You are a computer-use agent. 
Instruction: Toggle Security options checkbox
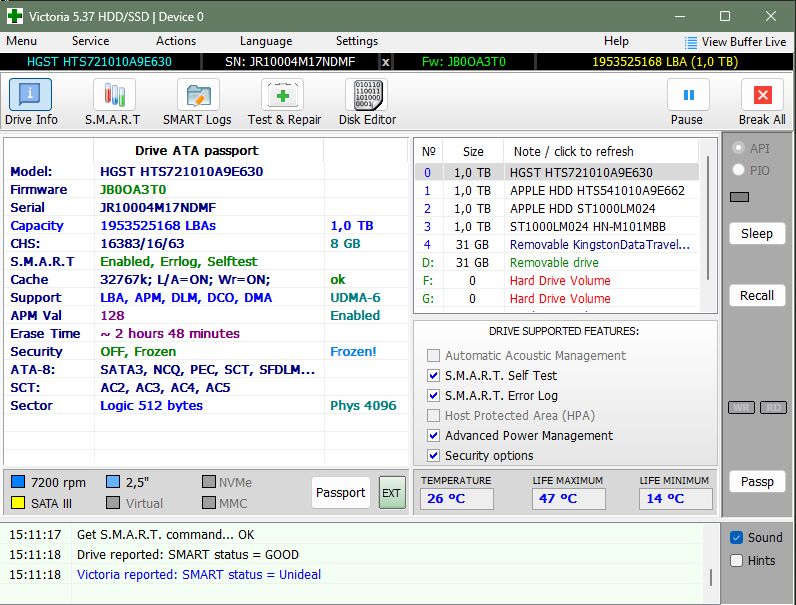pyautogui.click(x=433, y=455)
